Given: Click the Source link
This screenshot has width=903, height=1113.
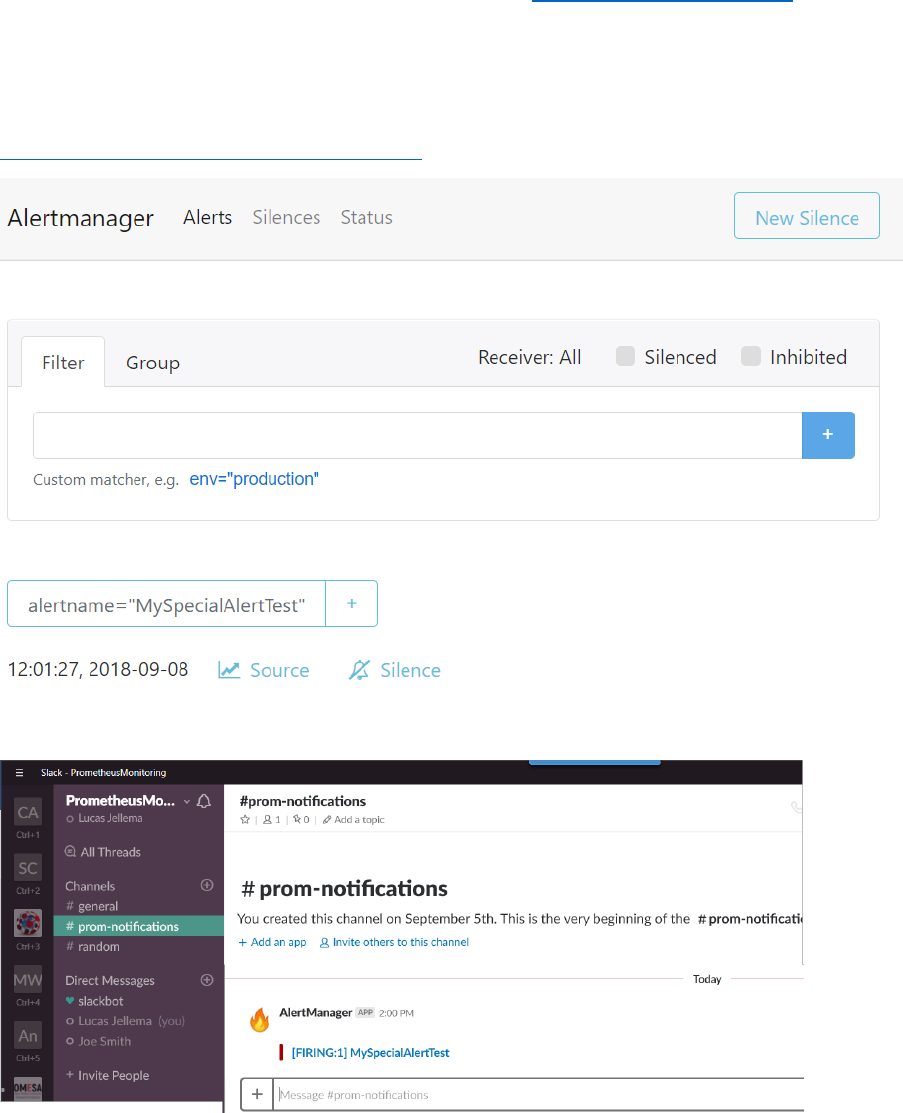Looking at the screenshot, I should point(280,670).
